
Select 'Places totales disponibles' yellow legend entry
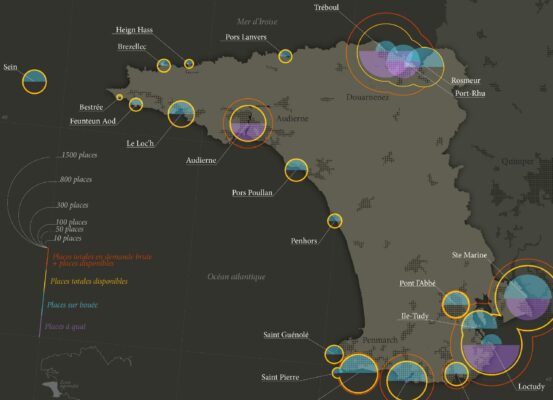[x=89, y=281]
